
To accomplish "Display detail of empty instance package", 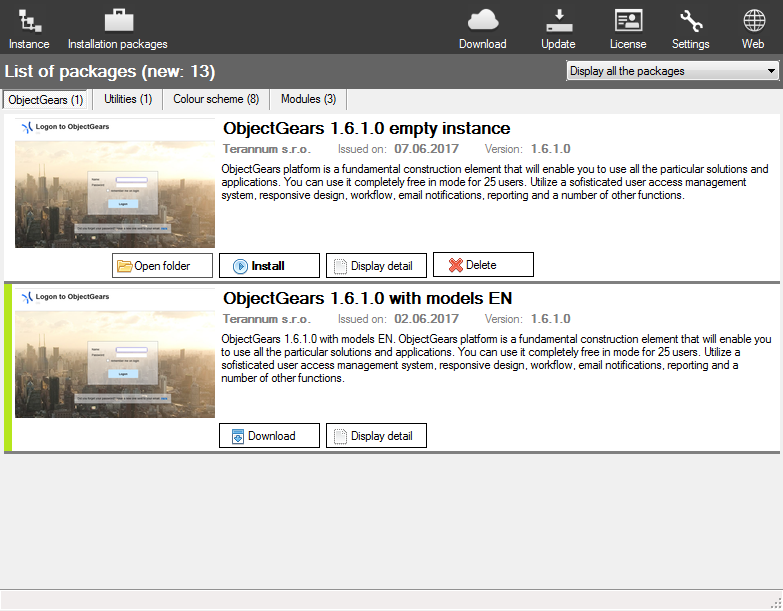I will (376, 266).
